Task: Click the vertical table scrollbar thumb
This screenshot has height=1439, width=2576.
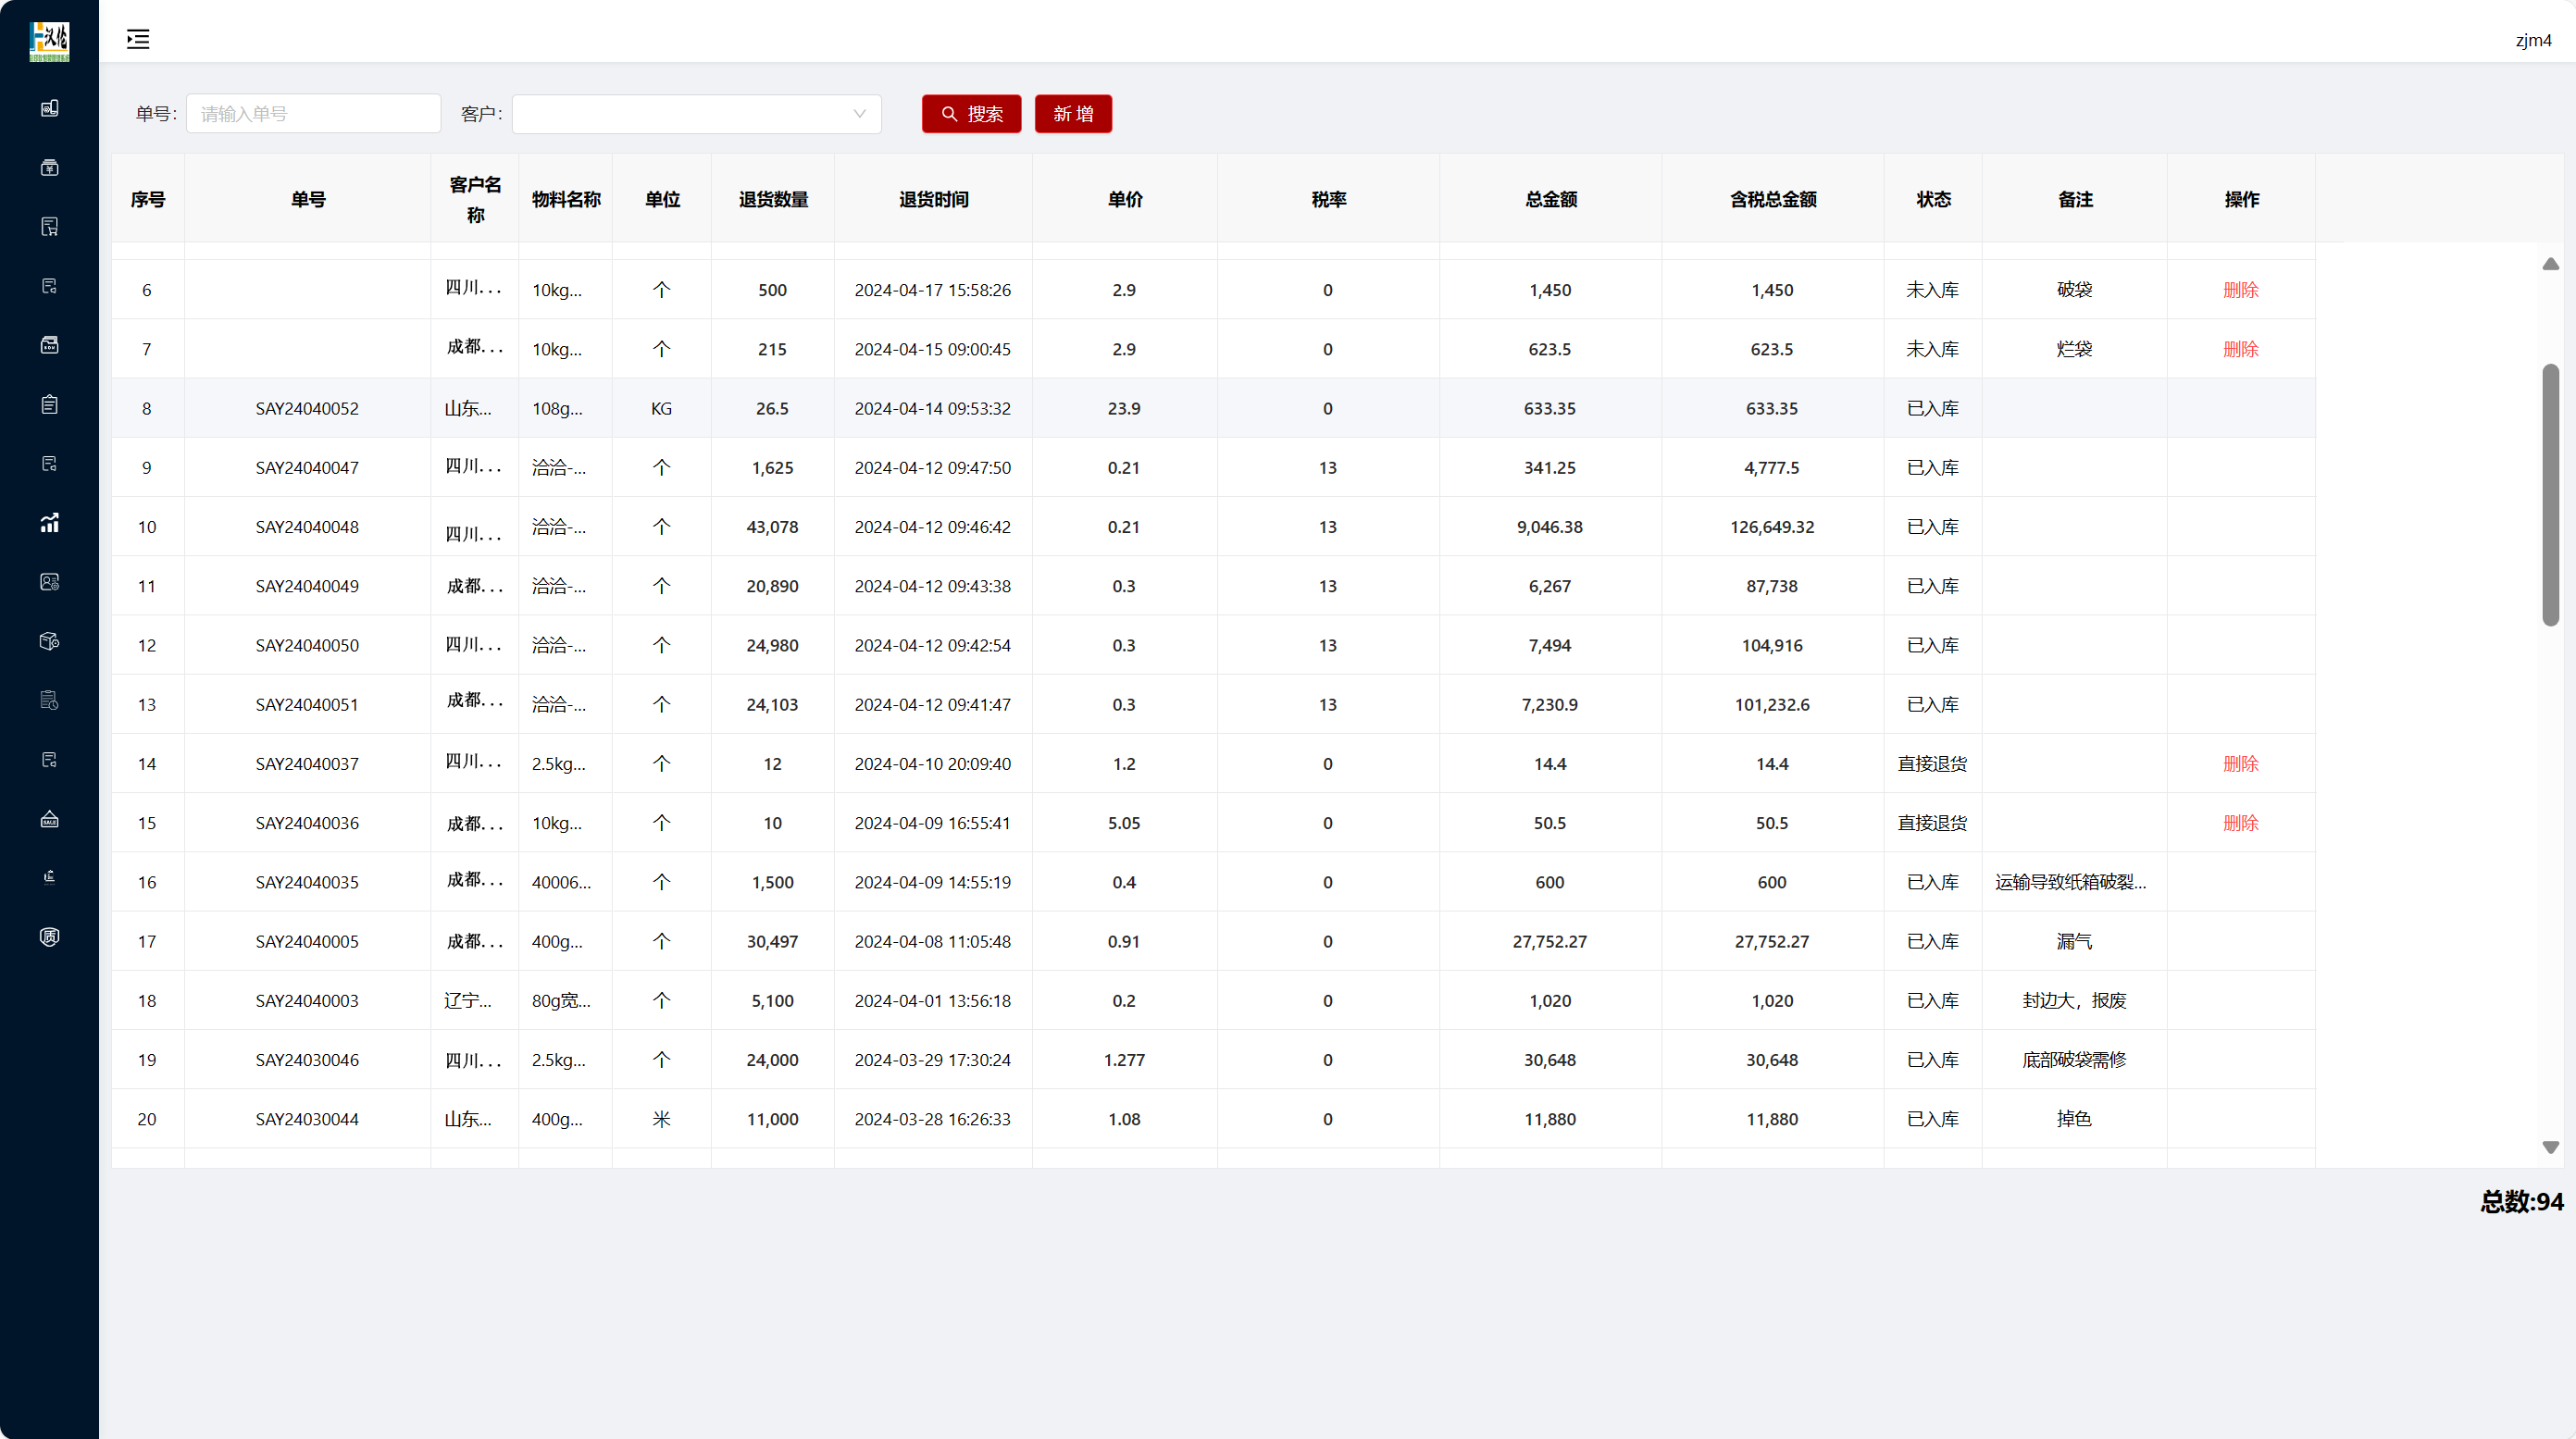Action: point(2551,495)
